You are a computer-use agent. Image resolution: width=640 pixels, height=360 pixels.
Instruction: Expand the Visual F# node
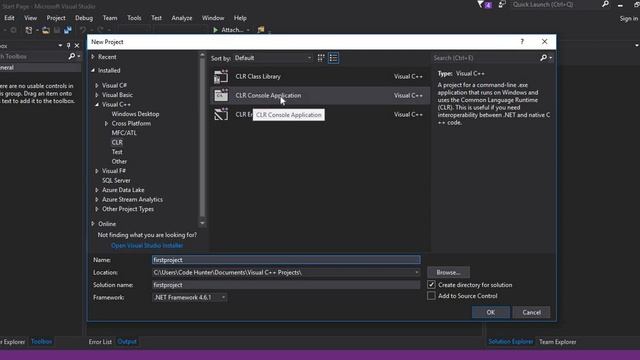coord(97,171)
